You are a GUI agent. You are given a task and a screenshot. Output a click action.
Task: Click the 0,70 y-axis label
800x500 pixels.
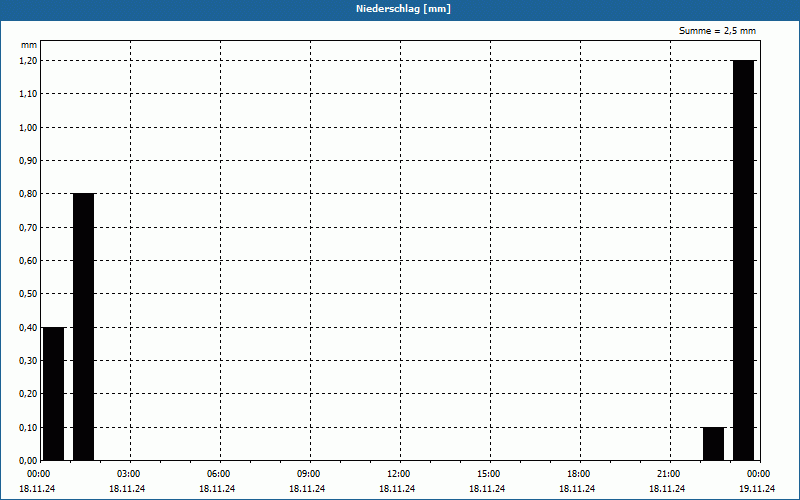click(28, 228)
